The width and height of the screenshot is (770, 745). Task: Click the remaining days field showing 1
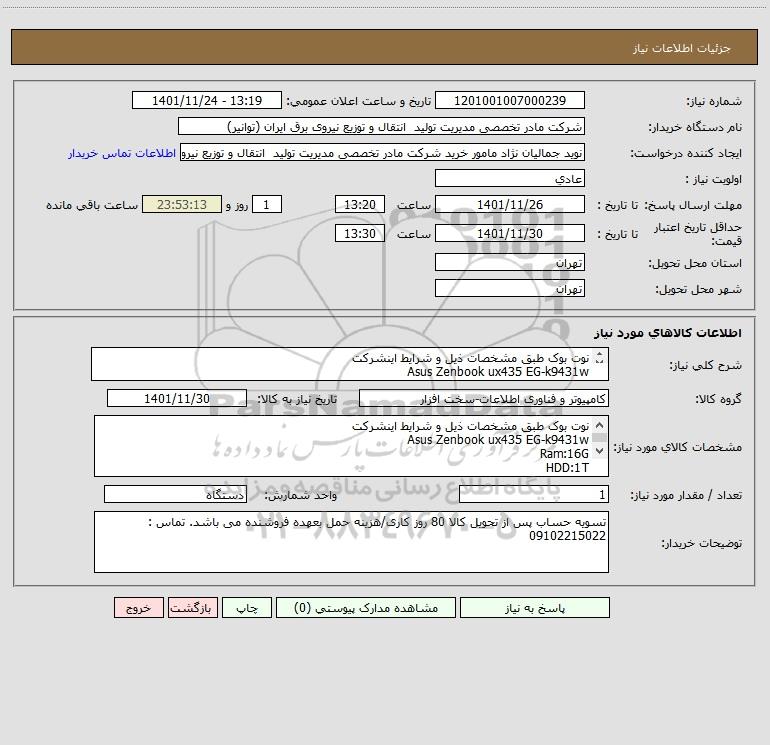point(267,204)
